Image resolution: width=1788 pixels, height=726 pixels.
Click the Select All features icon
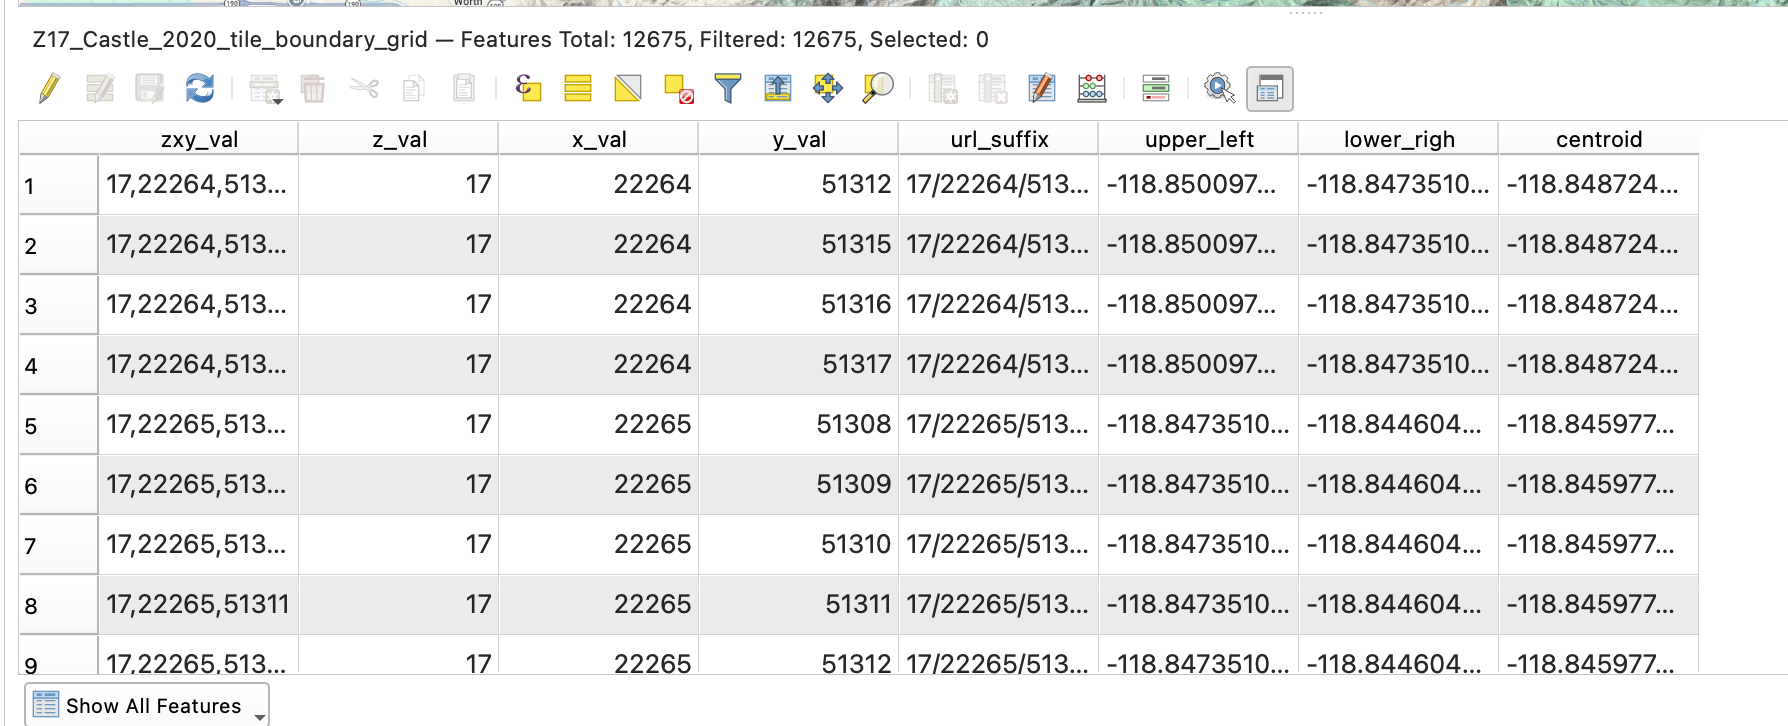click(578, 89)
